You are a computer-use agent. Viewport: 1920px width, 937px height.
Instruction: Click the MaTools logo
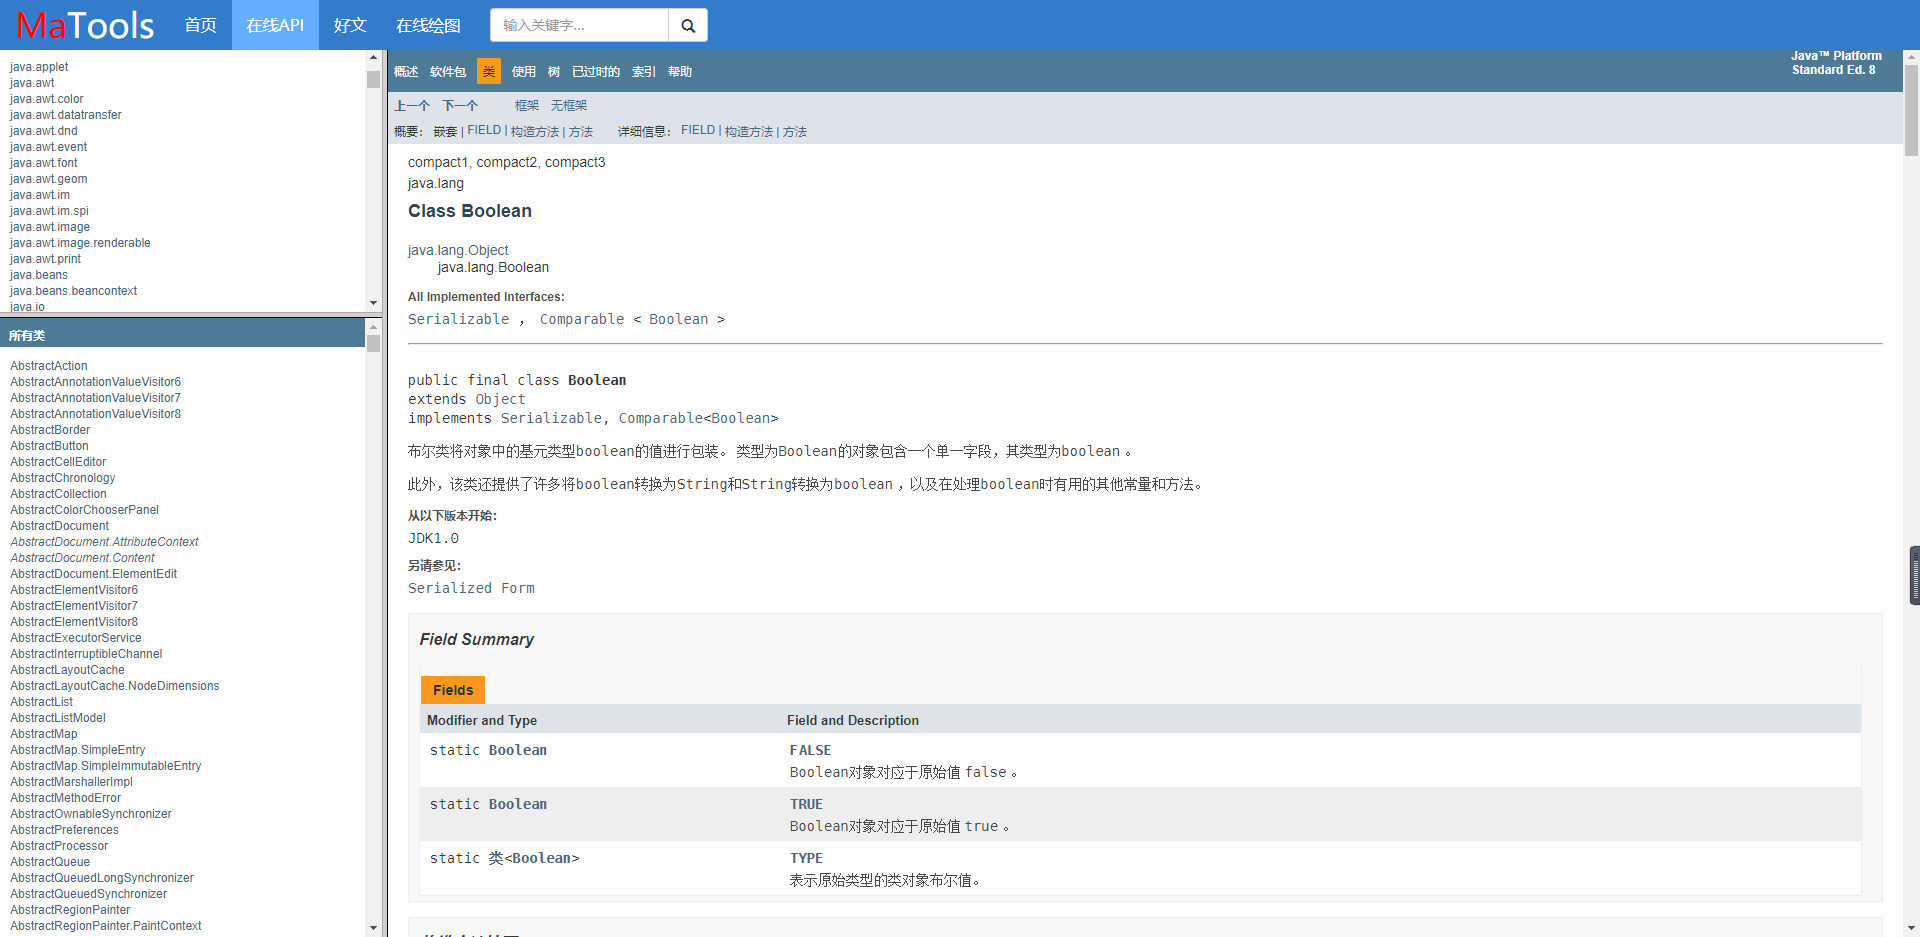coord(85,25)
